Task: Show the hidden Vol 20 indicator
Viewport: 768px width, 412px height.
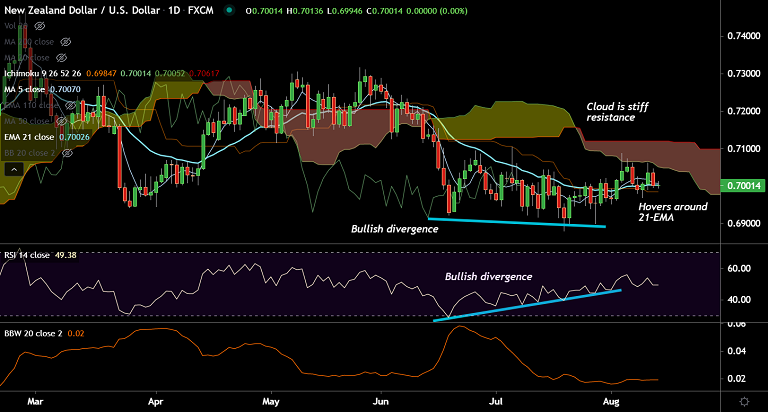Action: (40, 26)
